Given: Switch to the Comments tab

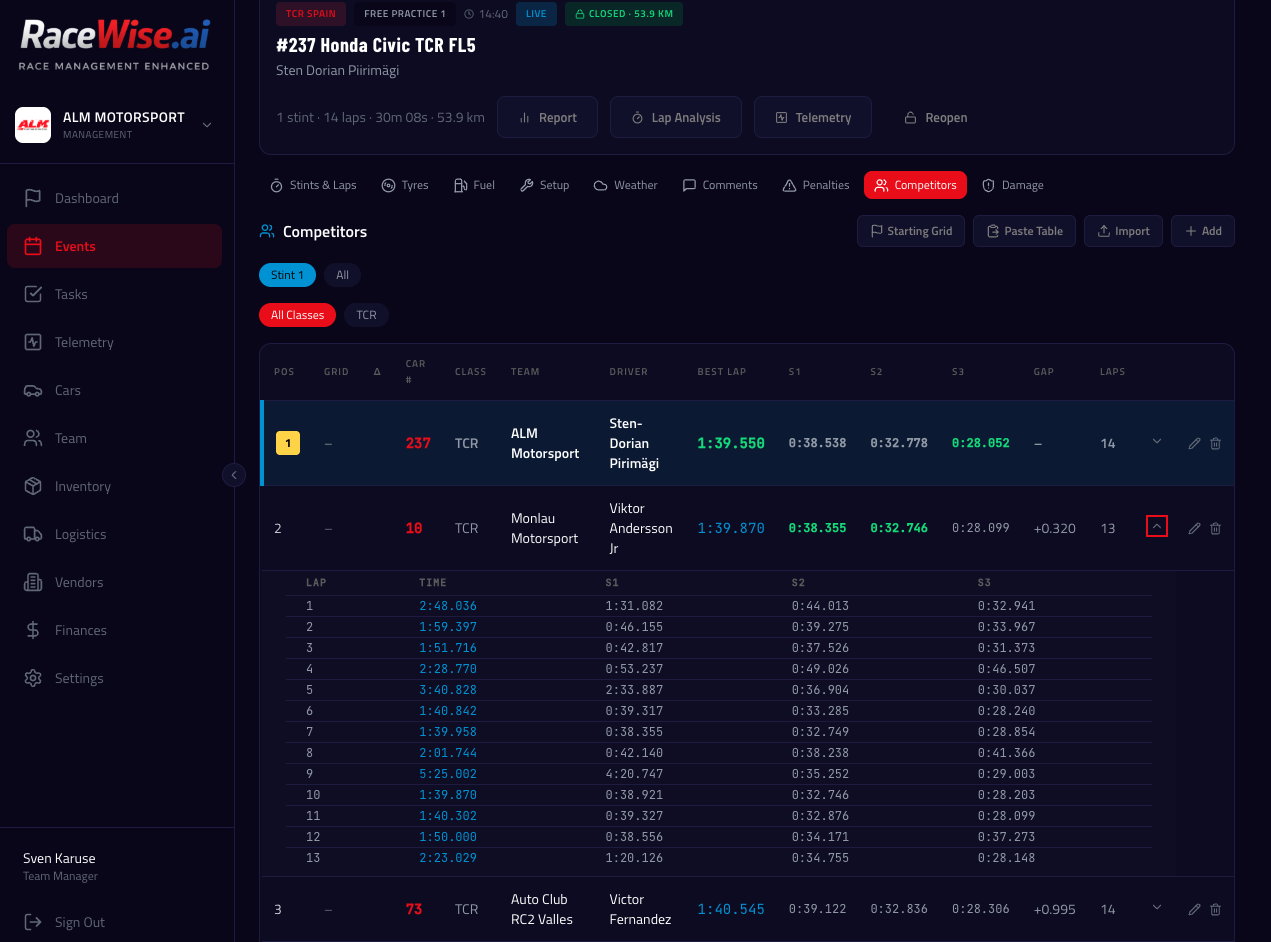Looking at the screenshot, I should (x=720, y=185).
